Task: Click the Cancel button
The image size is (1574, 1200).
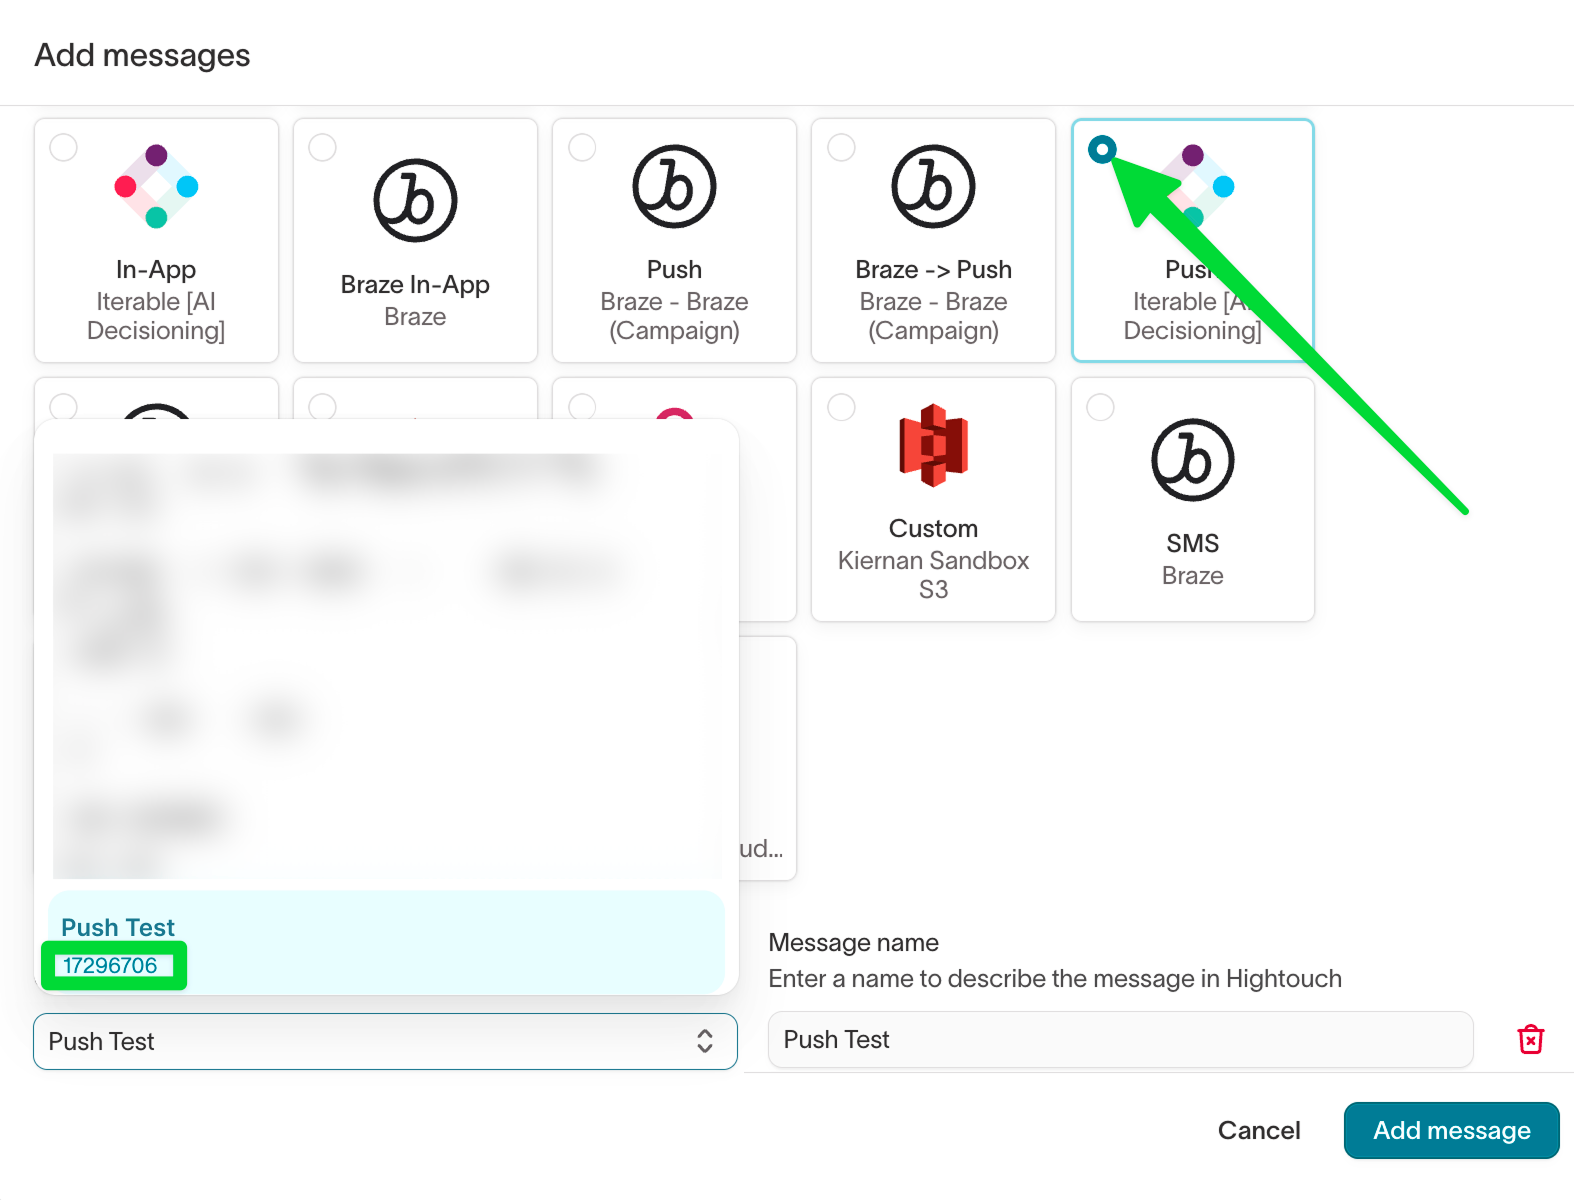Action: [x=1258, y=1130]
